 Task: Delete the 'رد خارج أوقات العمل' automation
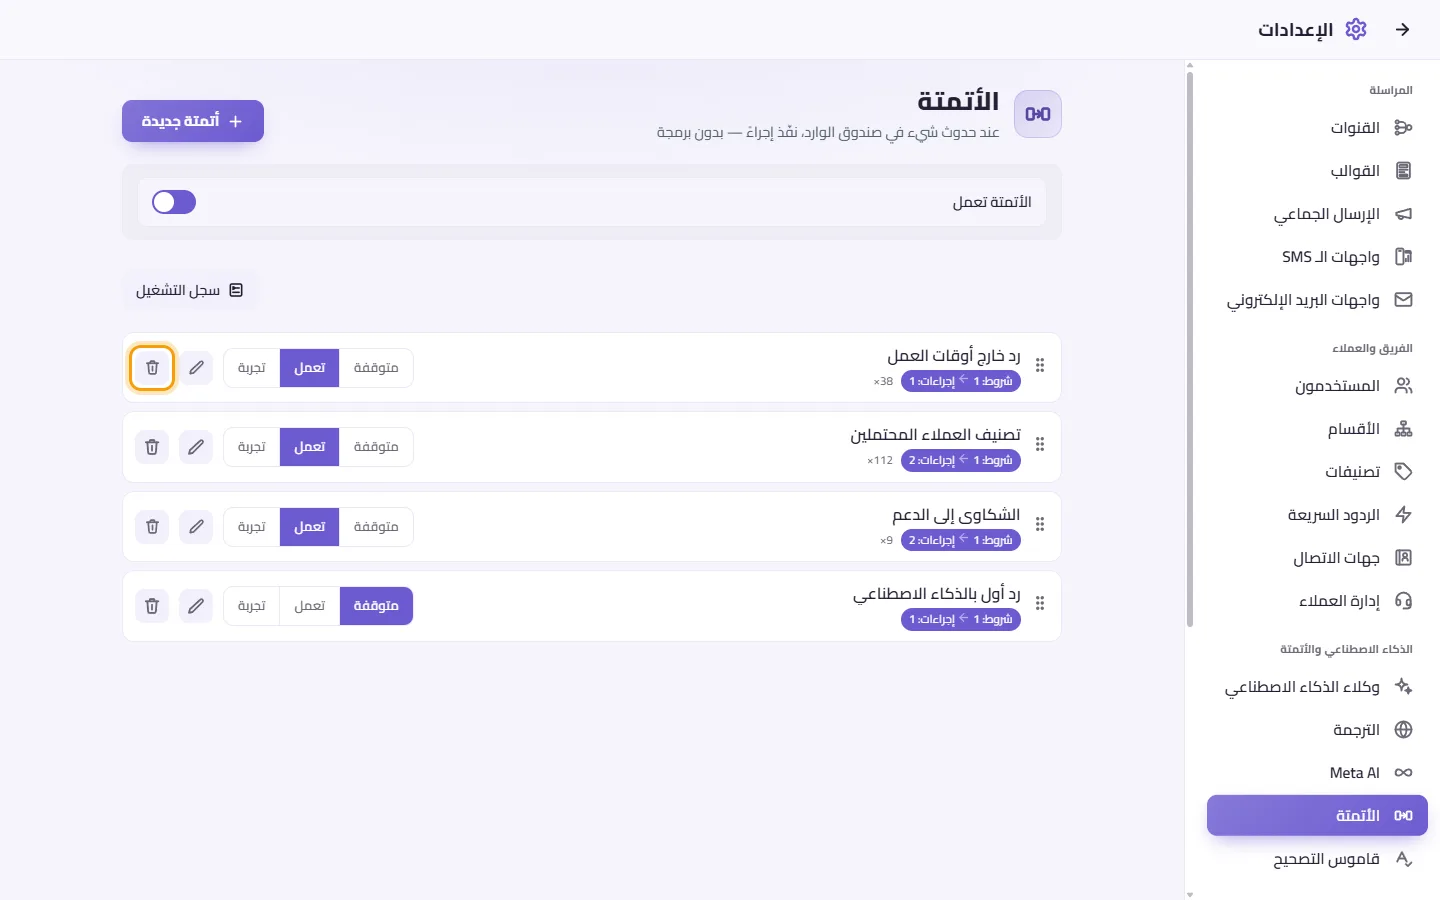[152, 368]
